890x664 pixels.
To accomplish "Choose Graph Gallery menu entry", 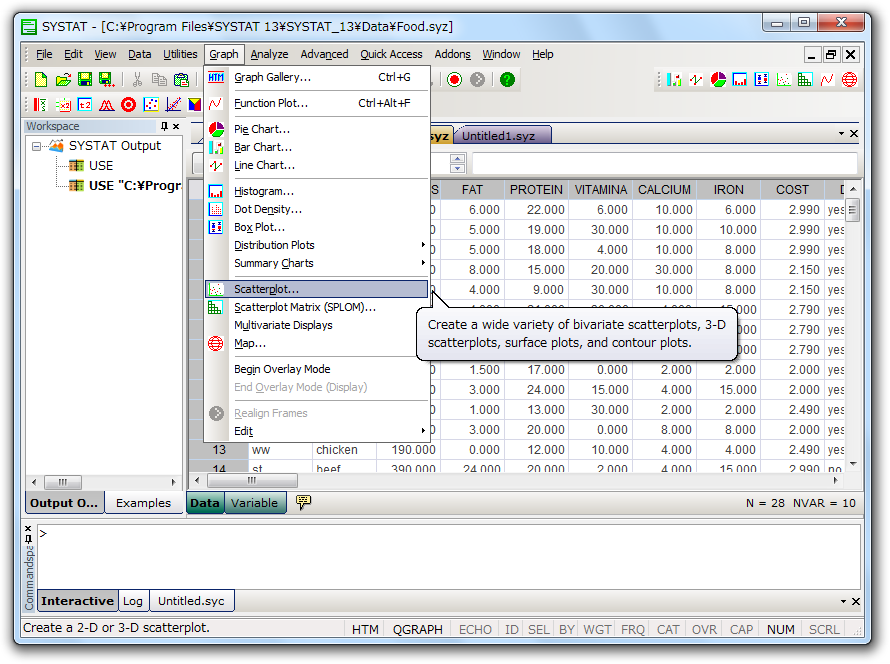I will click(317, 77).
